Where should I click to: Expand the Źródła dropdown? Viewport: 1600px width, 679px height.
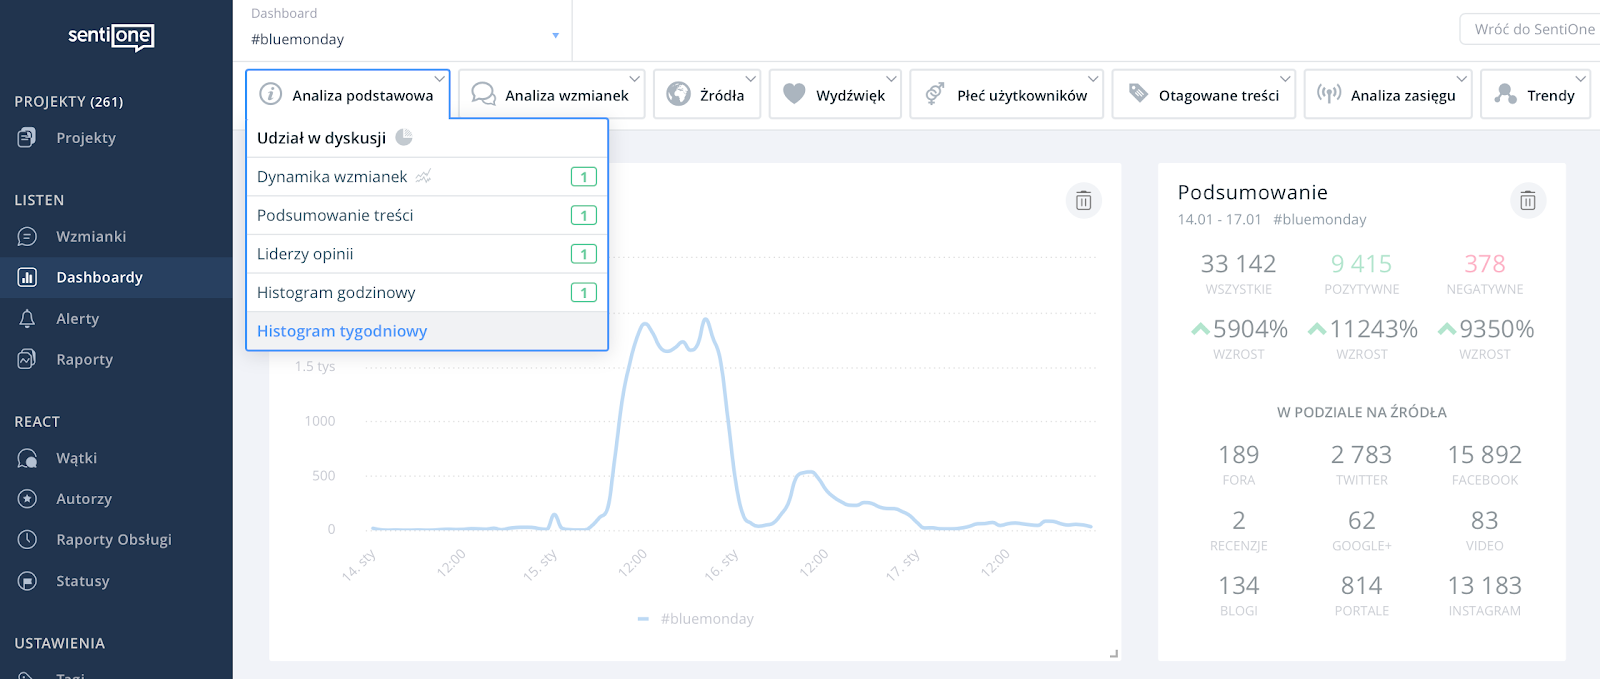coord(708,95)
